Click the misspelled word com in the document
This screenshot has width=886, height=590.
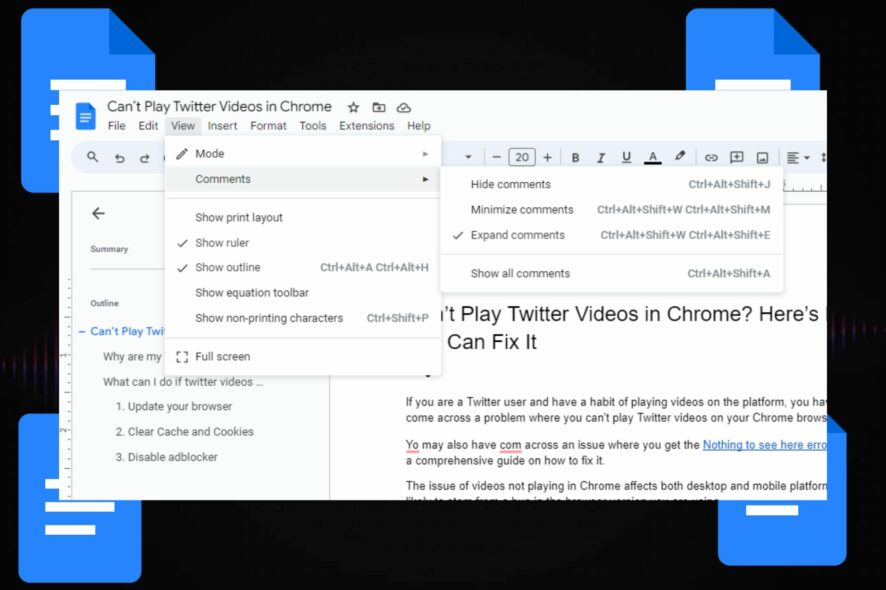pos(510,445)
